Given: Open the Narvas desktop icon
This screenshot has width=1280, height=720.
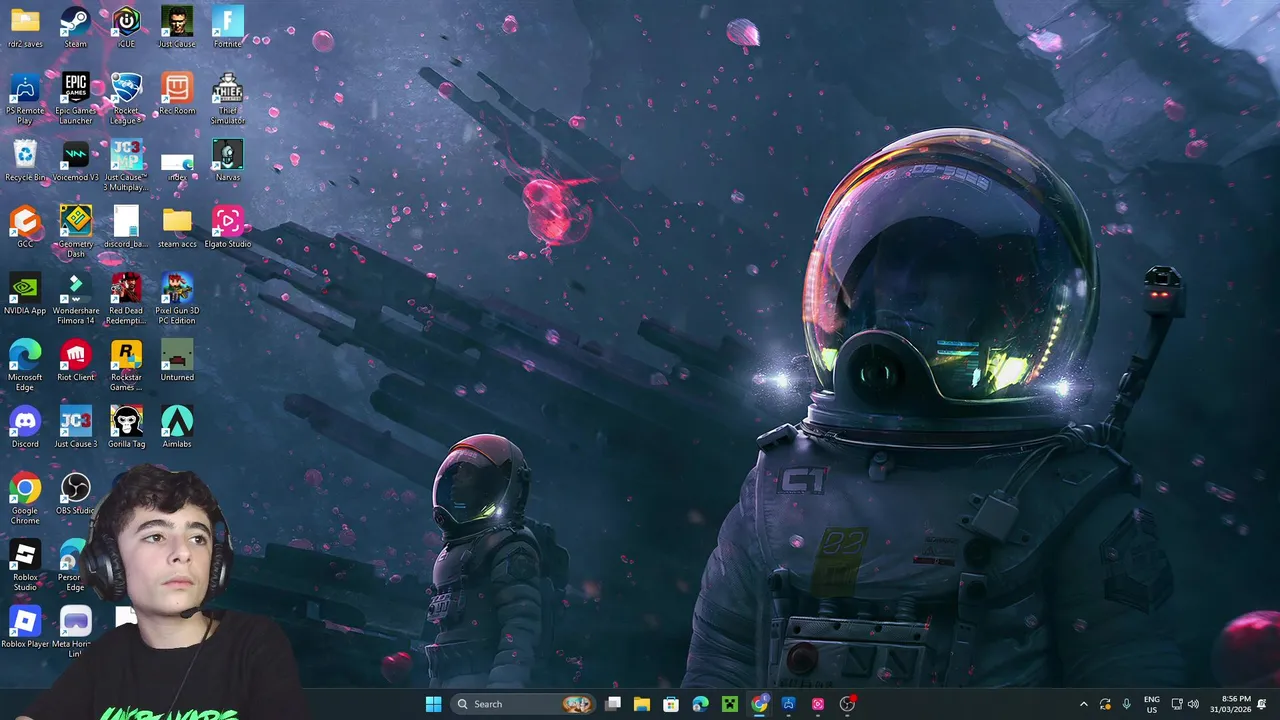Looking at the screenshot, I should click(x=228, y=160).
